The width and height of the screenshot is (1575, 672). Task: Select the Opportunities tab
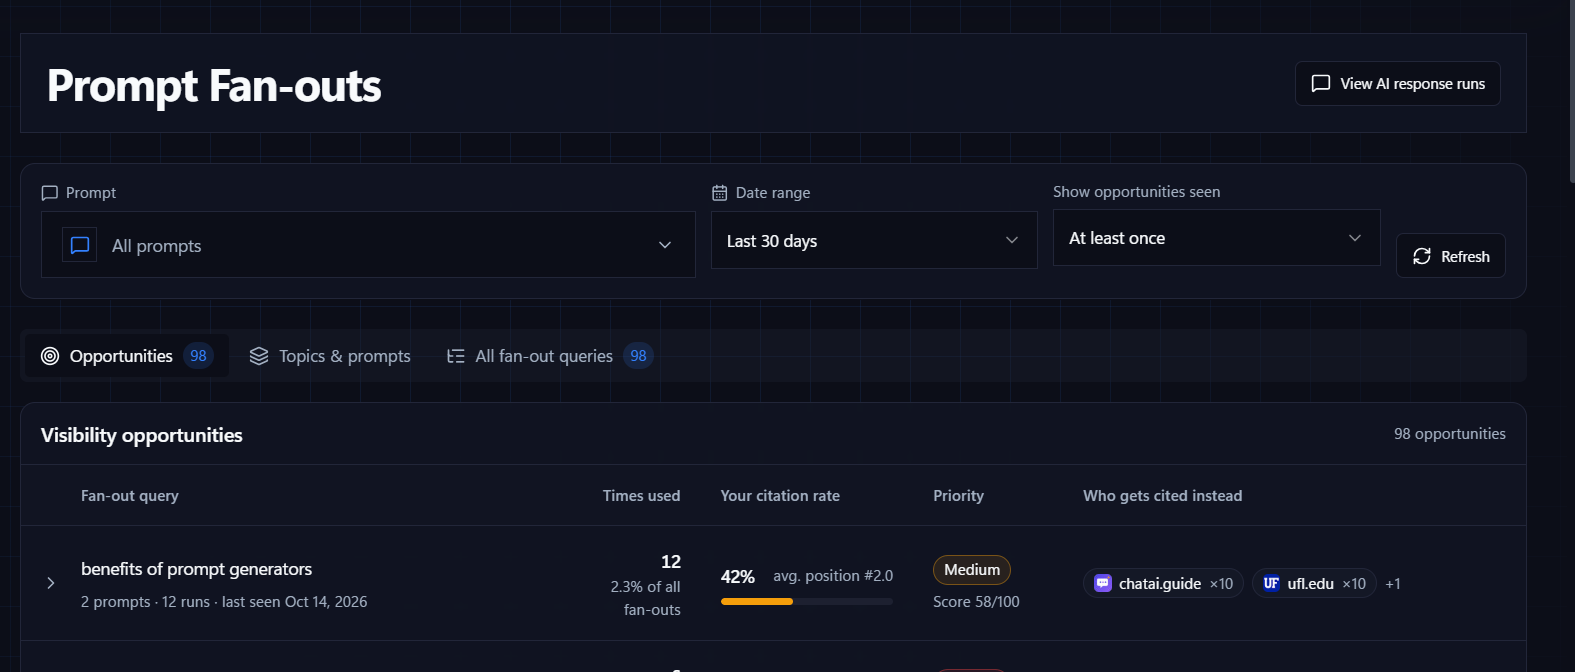pos(127,356)
